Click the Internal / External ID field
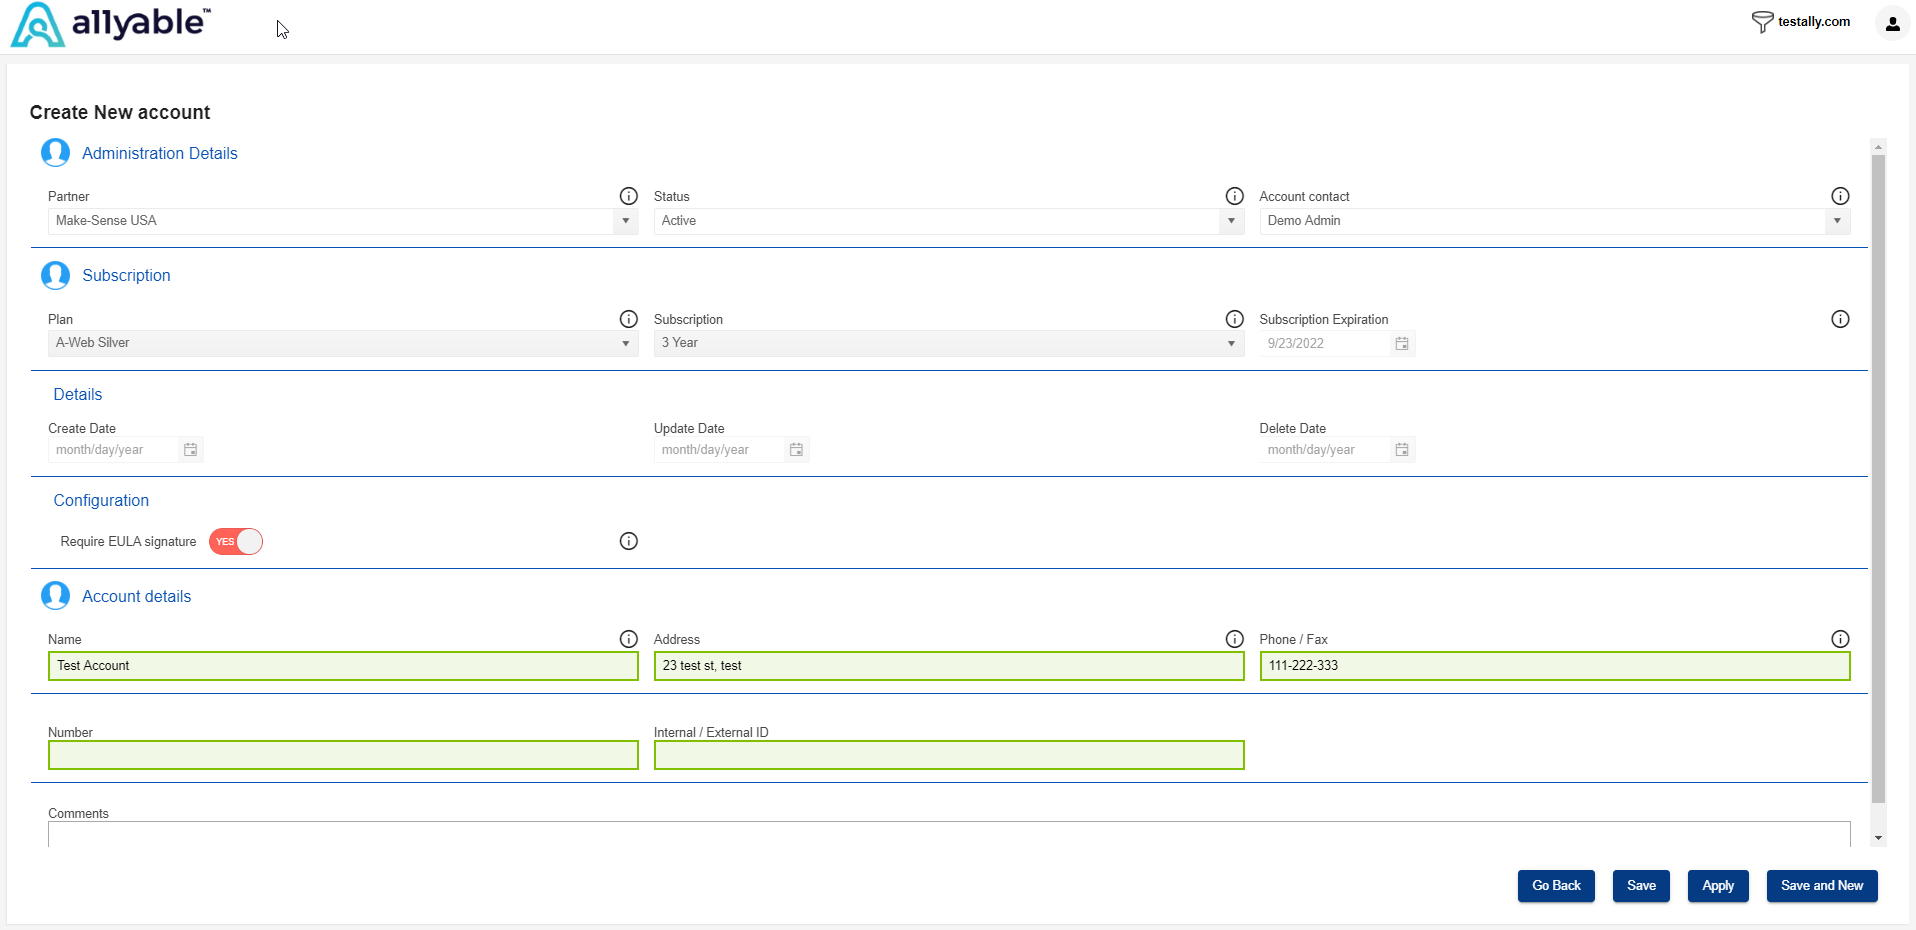The width and height of the screenshot is (1916, 930). (x=948, y=755)
